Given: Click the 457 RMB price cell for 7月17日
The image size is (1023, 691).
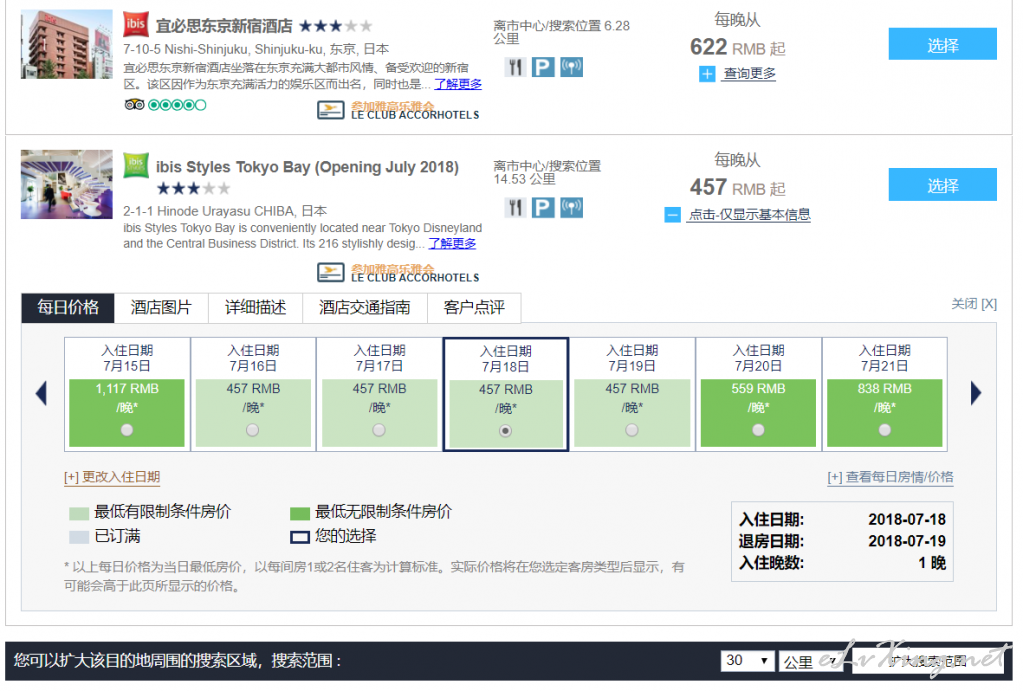Looking at the screenshot, I should [380, 412].
